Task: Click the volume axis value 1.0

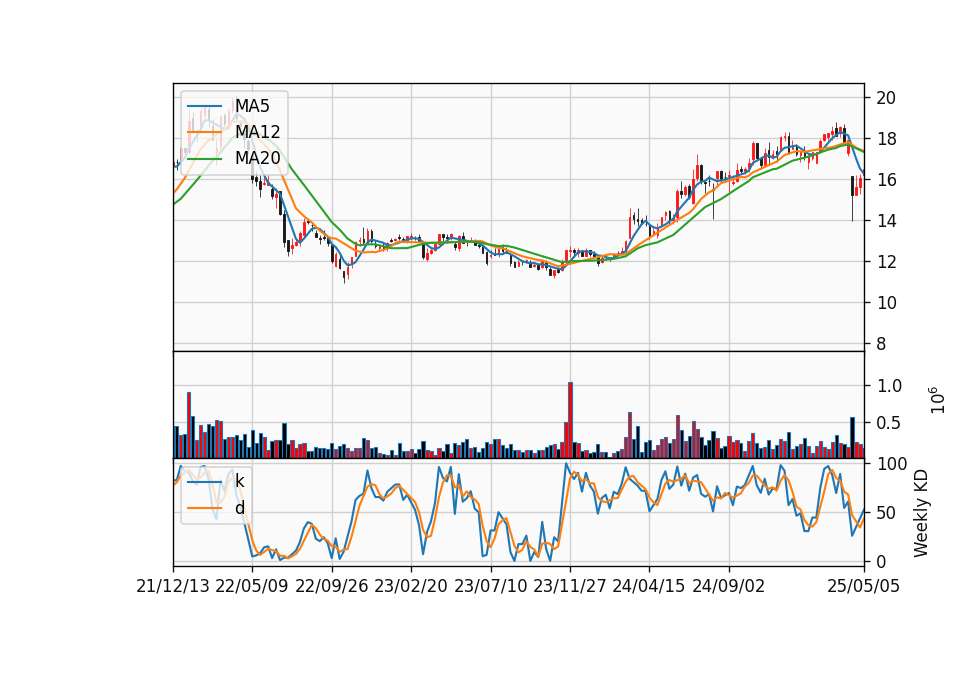Action: (x=890, y=386)
